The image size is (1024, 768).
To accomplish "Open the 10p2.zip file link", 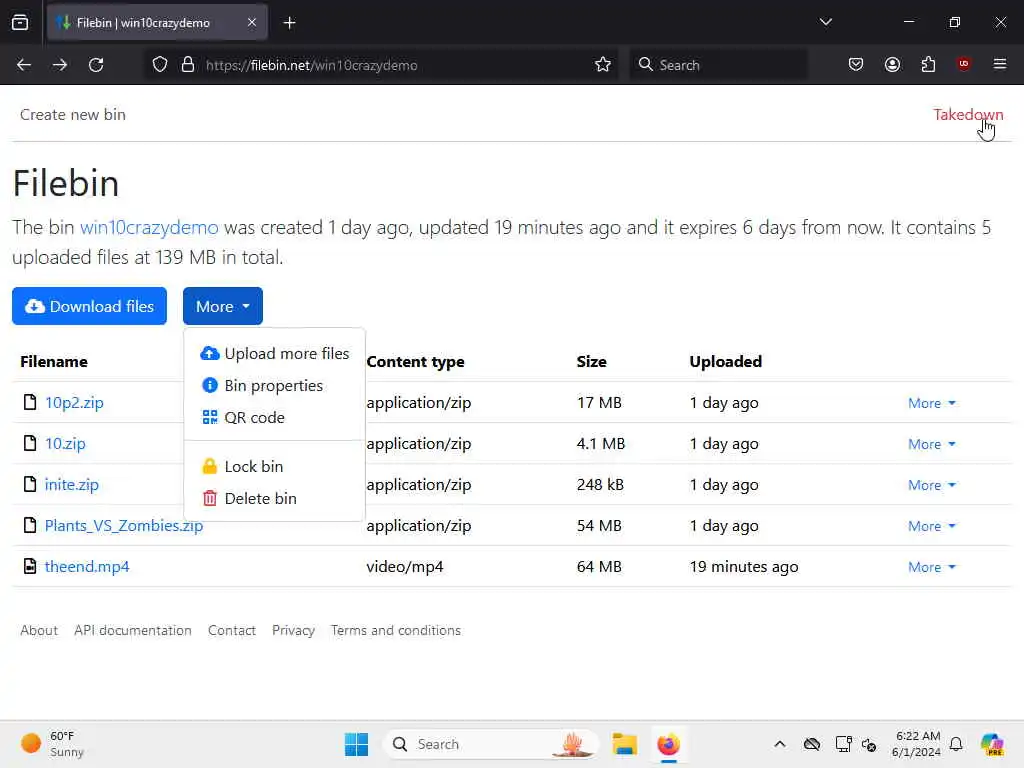I will click(74, 403).
